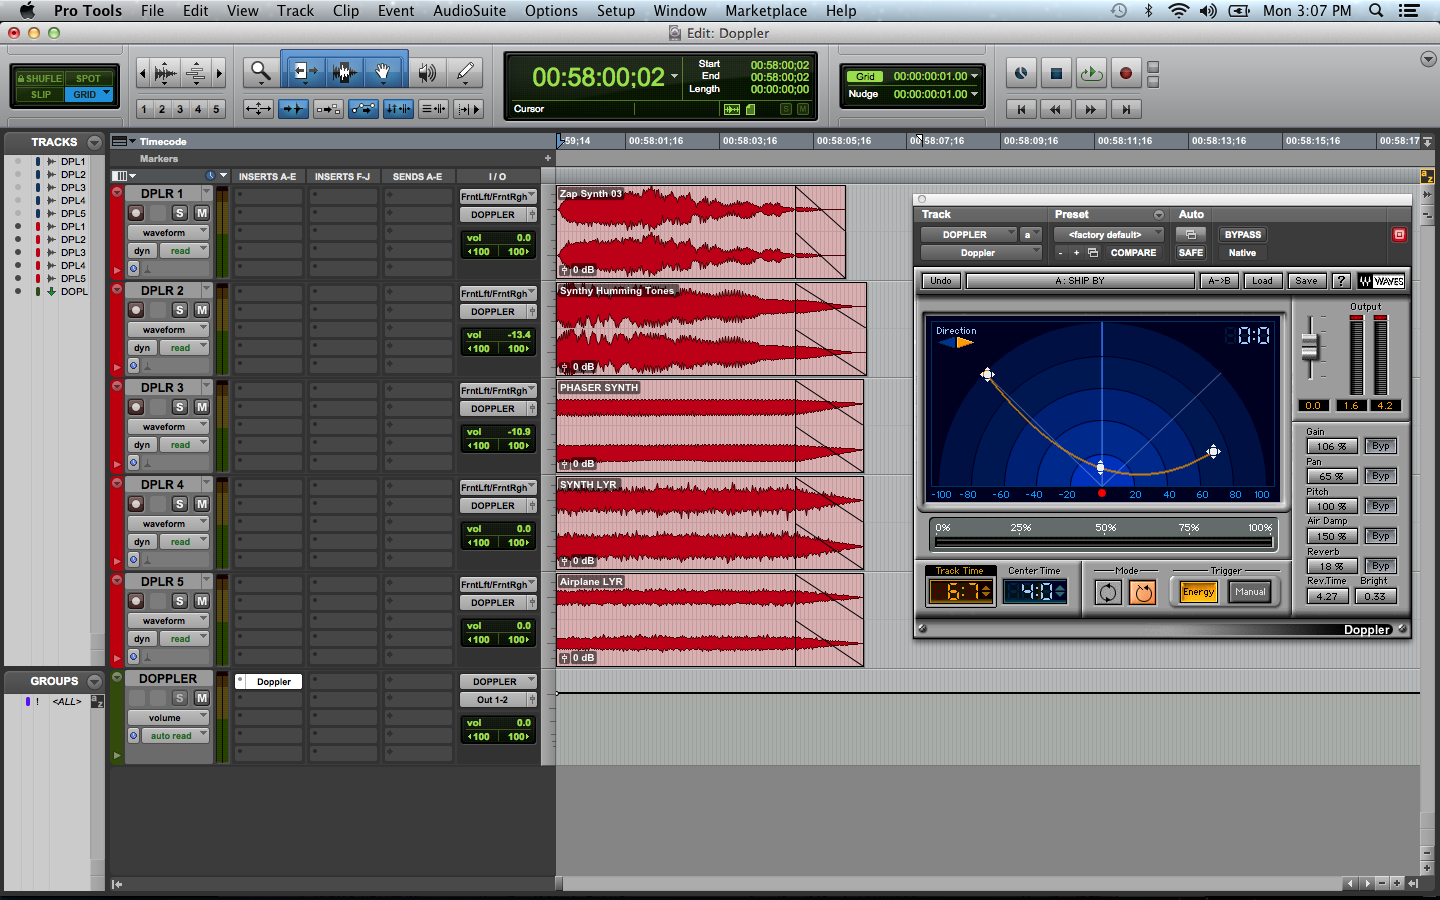Select the Scrubber speaker tool
Screen dimensions: 1440x900
pos(427,72)
